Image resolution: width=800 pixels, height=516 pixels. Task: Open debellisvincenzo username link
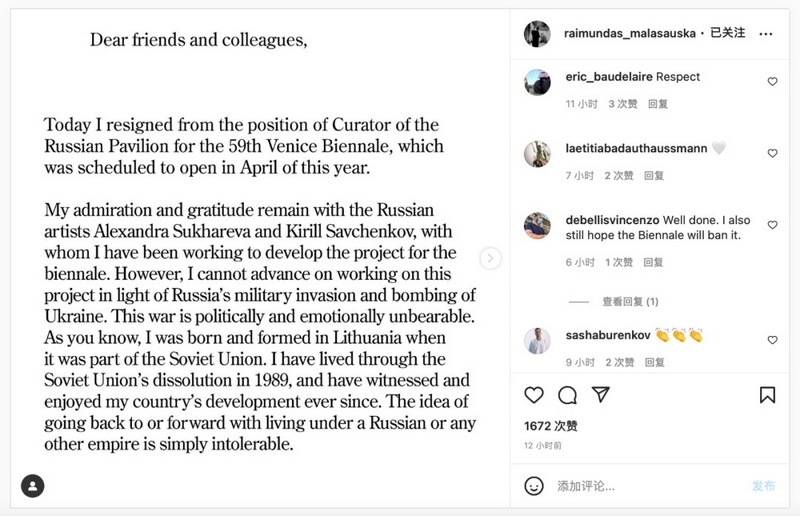(x=612, y=220)
